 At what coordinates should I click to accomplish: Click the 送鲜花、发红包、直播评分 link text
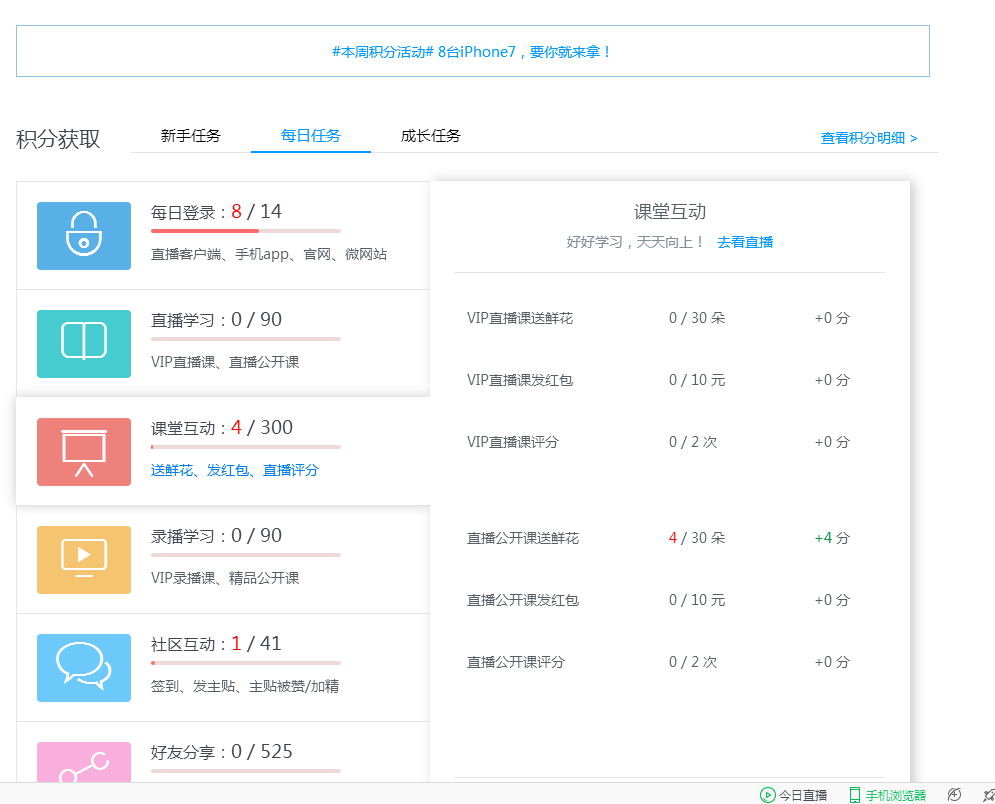235,470
